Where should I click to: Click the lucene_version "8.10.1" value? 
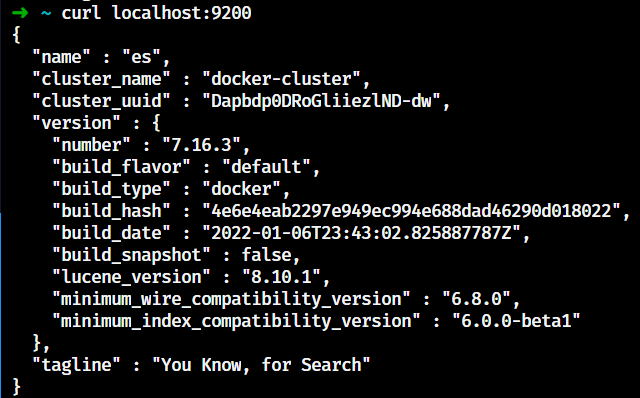[282, 277]
